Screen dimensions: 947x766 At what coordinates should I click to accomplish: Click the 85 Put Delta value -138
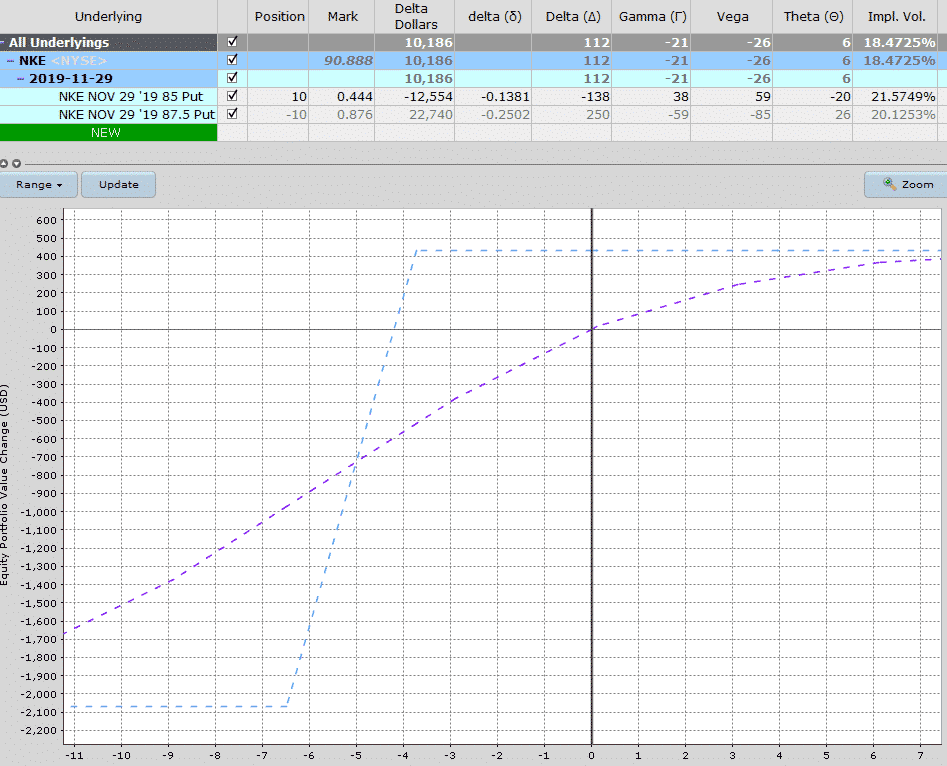point(594,97)
